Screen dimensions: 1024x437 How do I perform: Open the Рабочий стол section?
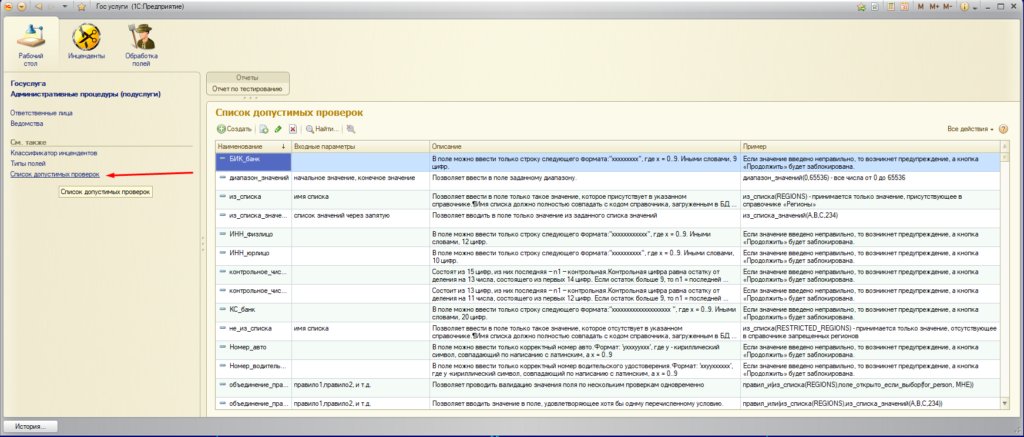[31, 43]
